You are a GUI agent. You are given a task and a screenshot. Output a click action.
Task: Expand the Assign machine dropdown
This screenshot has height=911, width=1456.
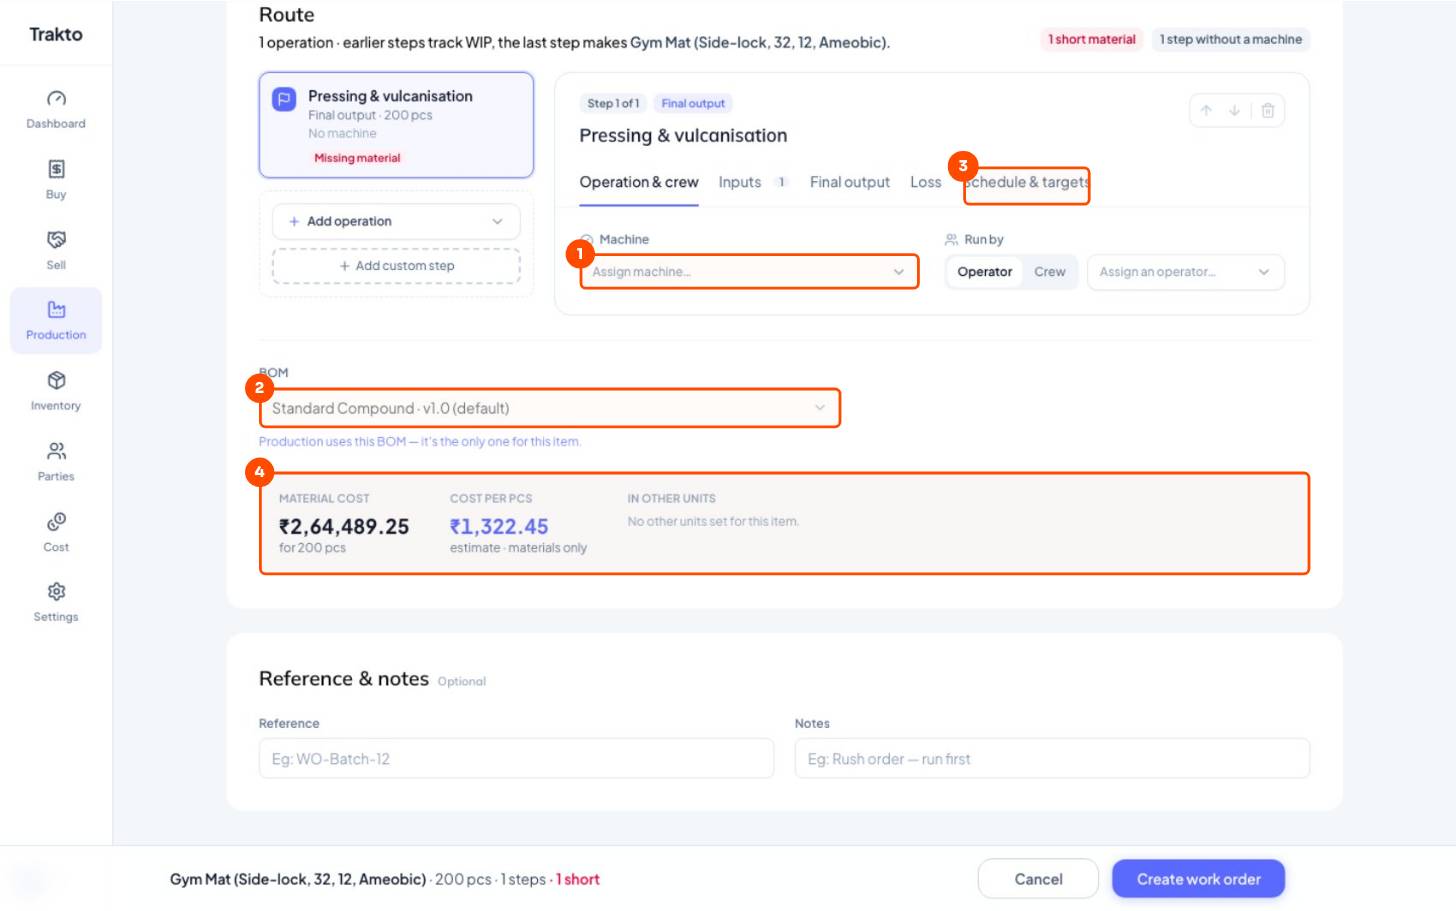pyautogui.click(x=749, y=272)
